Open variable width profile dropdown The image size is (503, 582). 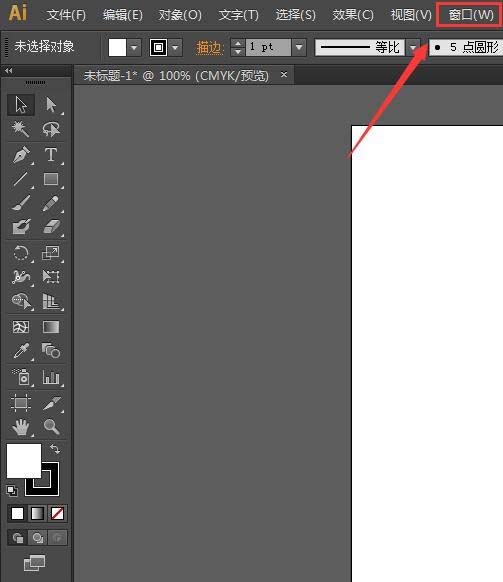(x=413, y=48)
